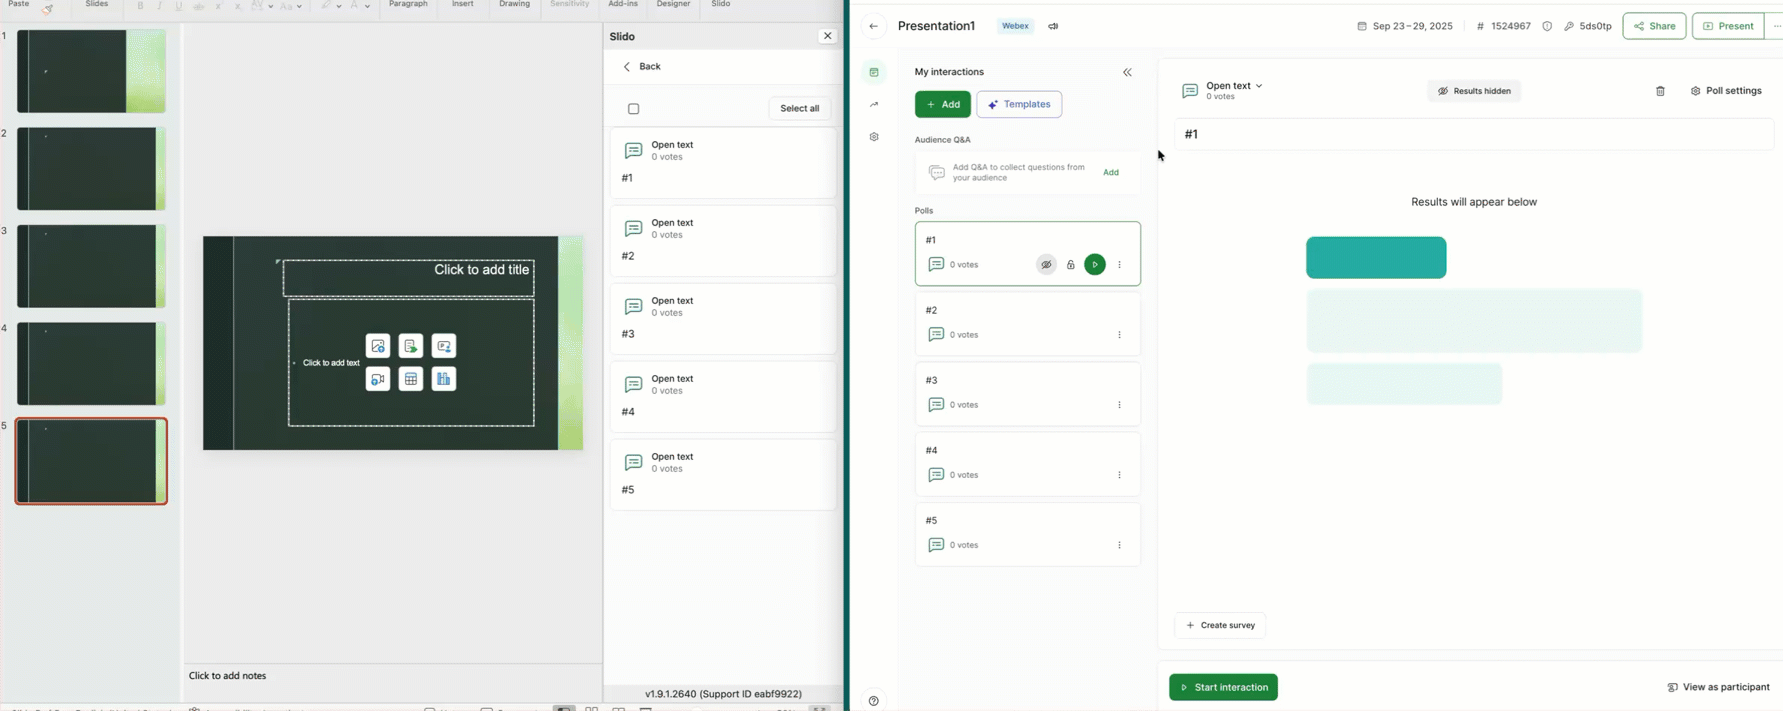Delete the poll with the trash icon
The height and width of the screenshot is (711, 1783).
pyautogui.click(x=1660, y=91)
